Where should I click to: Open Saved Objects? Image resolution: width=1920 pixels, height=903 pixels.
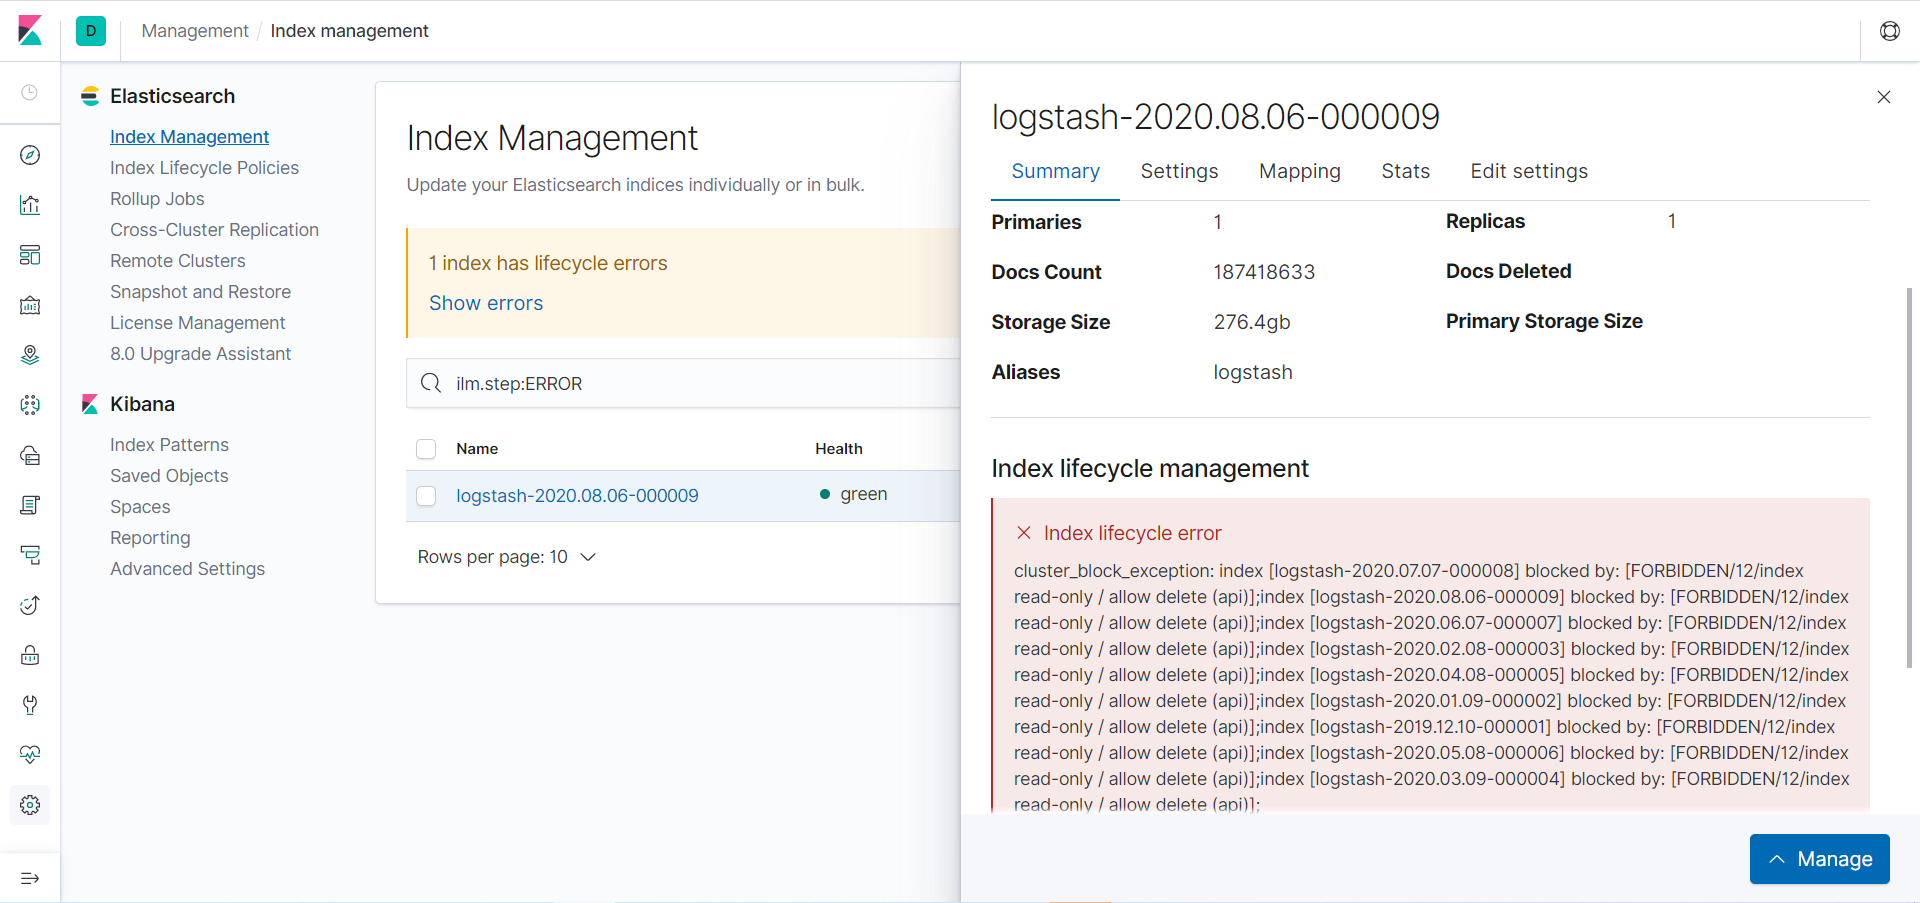coord(169,476)
